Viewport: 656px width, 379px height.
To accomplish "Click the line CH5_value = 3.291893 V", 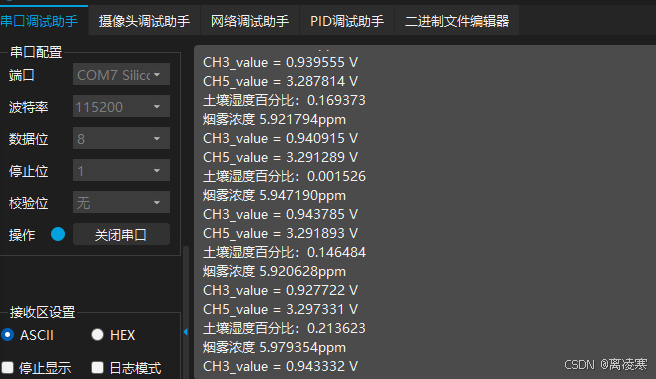I will [x=281, y=233].
